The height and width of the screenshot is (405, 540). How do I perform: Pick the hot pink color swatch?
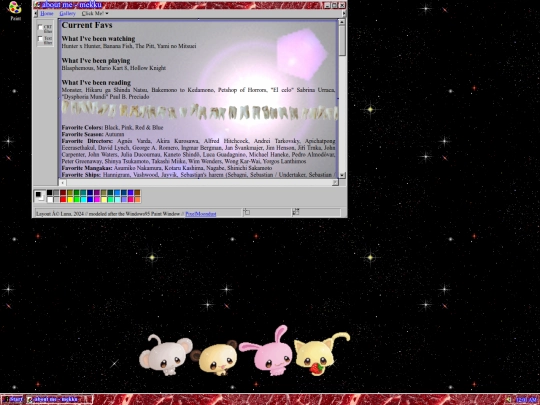(131, 199)
